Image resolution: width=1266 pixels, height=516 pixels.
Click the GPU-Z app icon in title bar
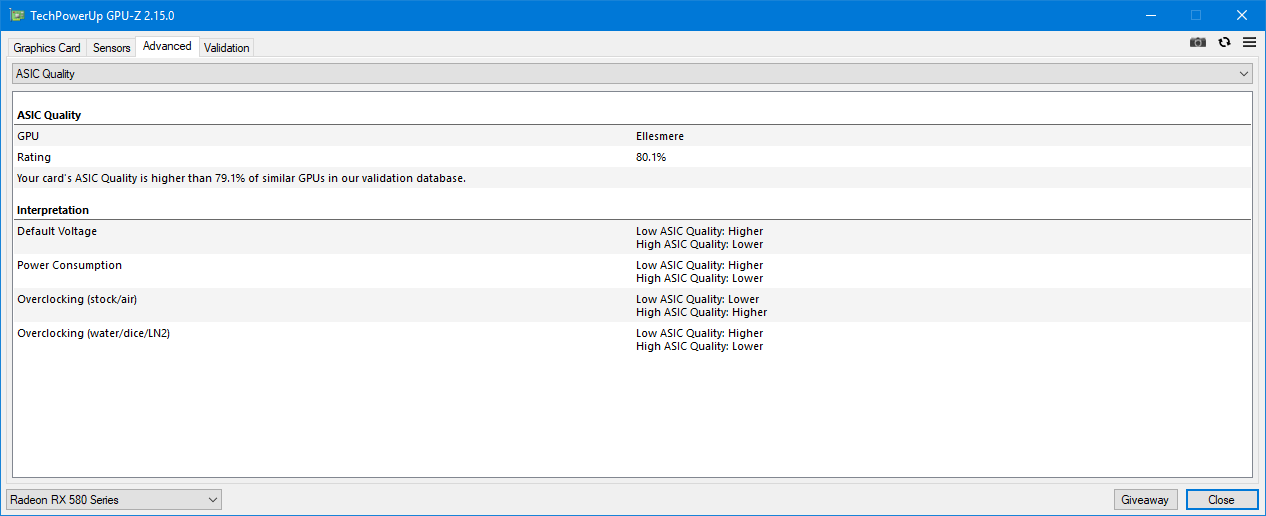[x=17, y=16]
